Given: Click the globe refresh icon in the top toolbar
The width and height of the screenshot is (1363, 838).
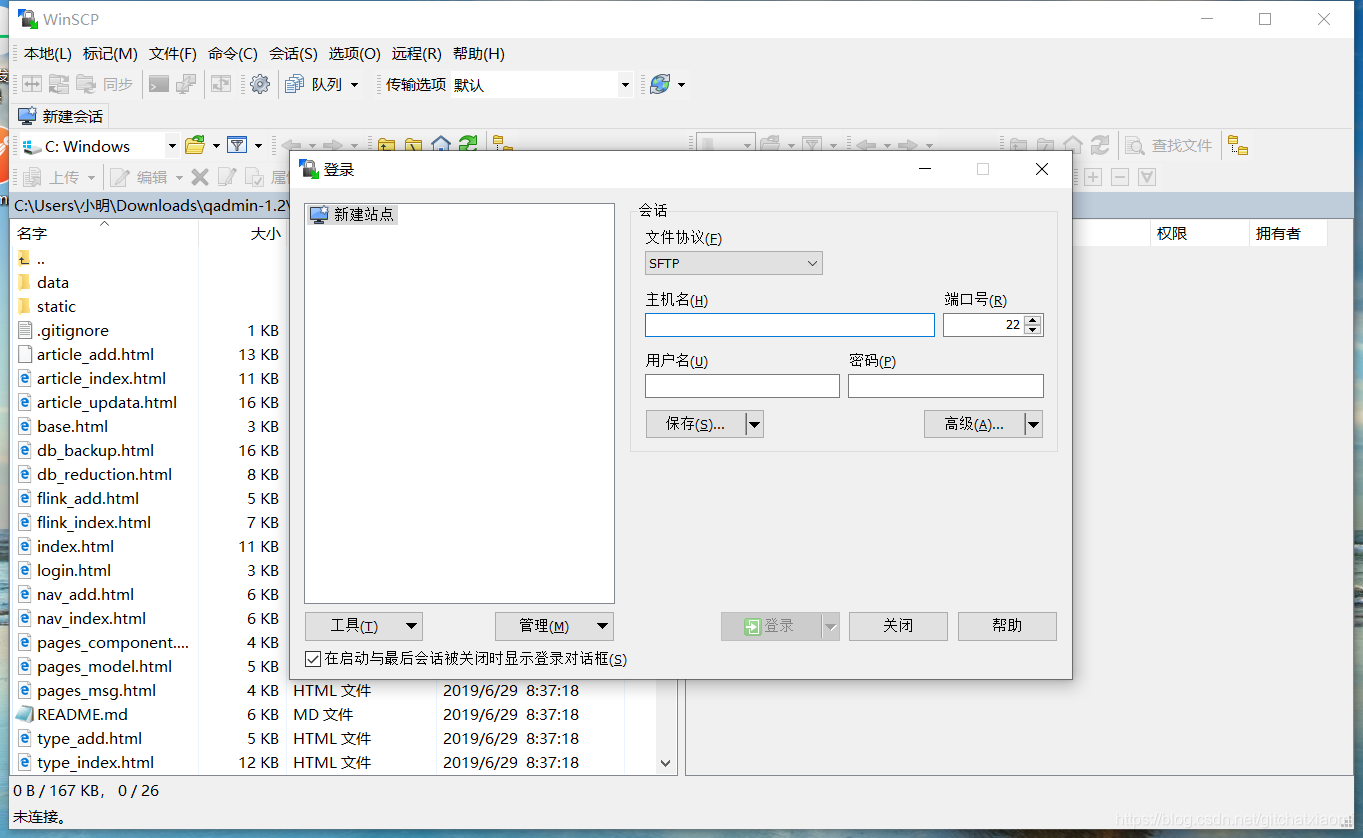Looking at the screenshot, I should point(660,85).
